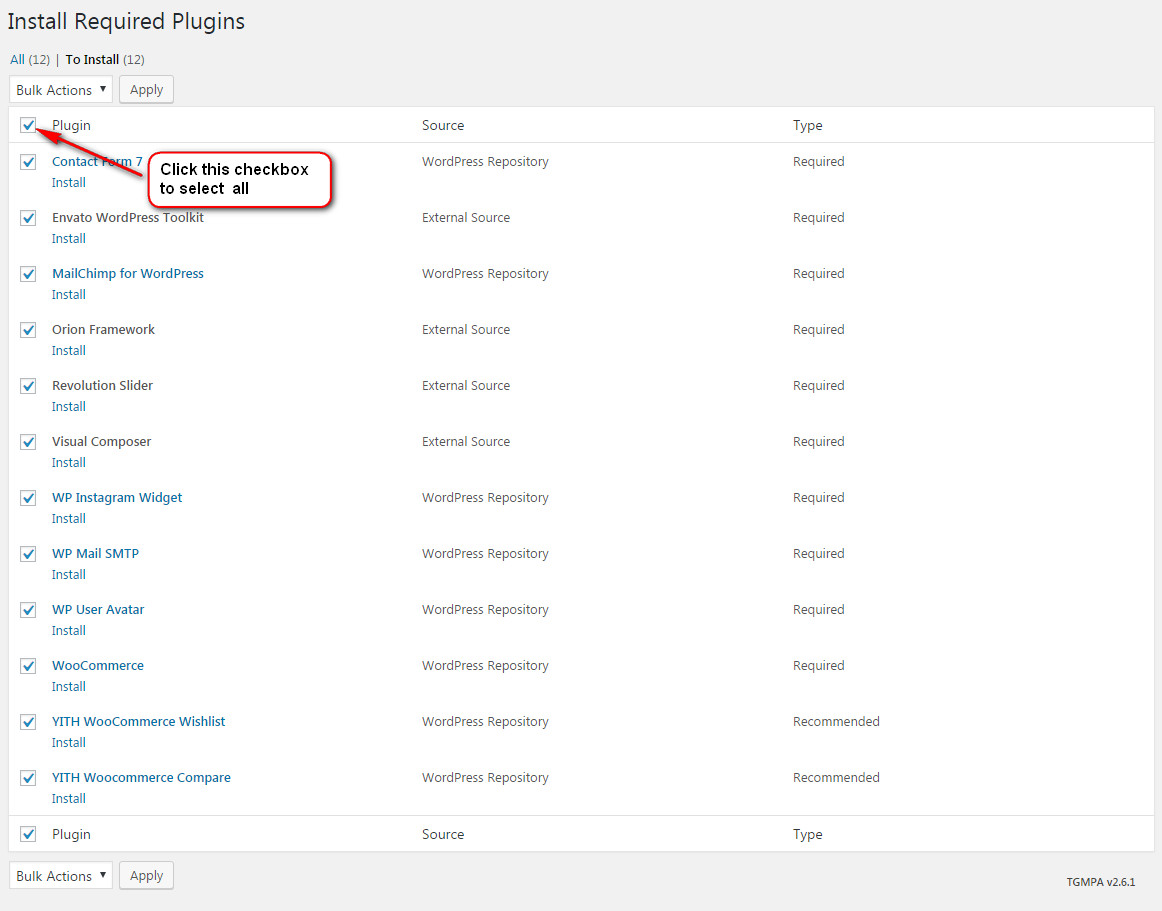The image size is (1162, 911).
Task: Click WordPress Repository in WP Mail SMTP row
Action: (x=485, y=554)
